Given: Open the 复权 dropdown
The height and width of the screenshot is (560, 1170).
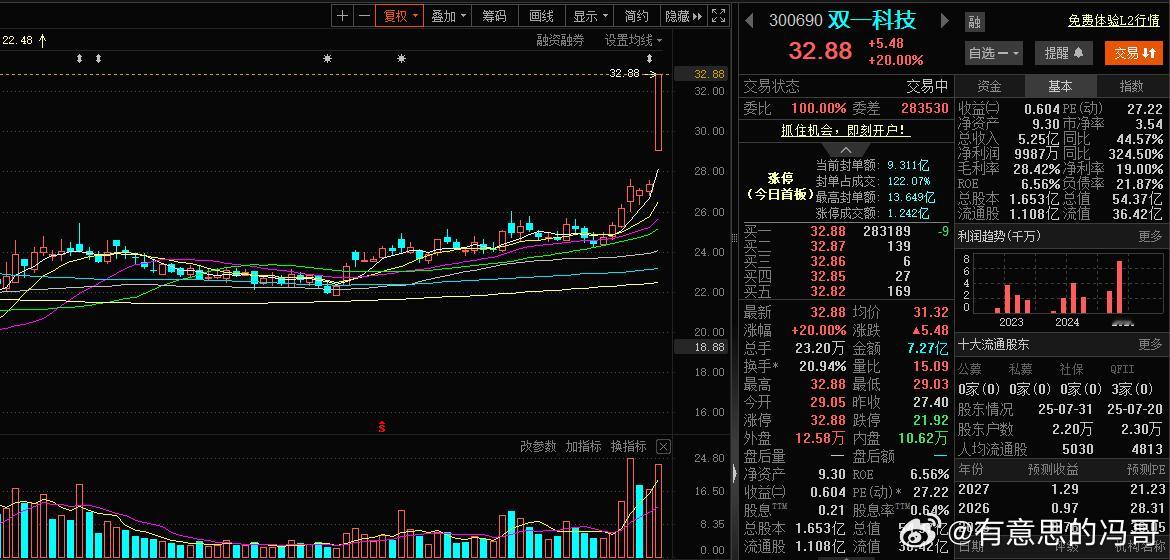Looking at the screenshot, I should coord(400,16).
